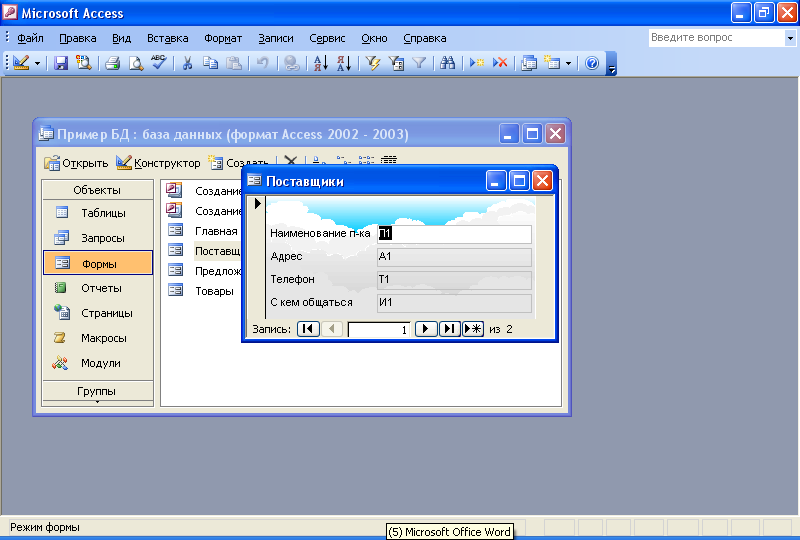Go to next record button
The height and width of the screenshot is (540, 800).
426,329
